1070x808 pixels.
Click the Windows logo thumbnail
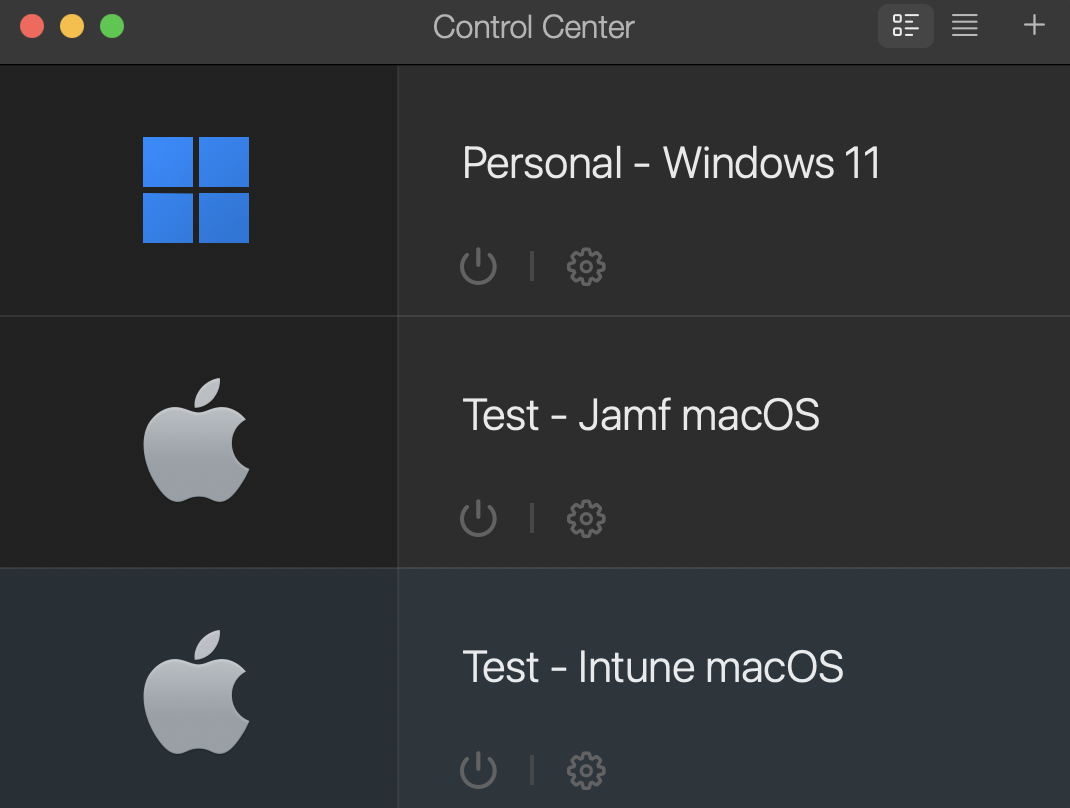pyautogui.click(x=196, y=190)
